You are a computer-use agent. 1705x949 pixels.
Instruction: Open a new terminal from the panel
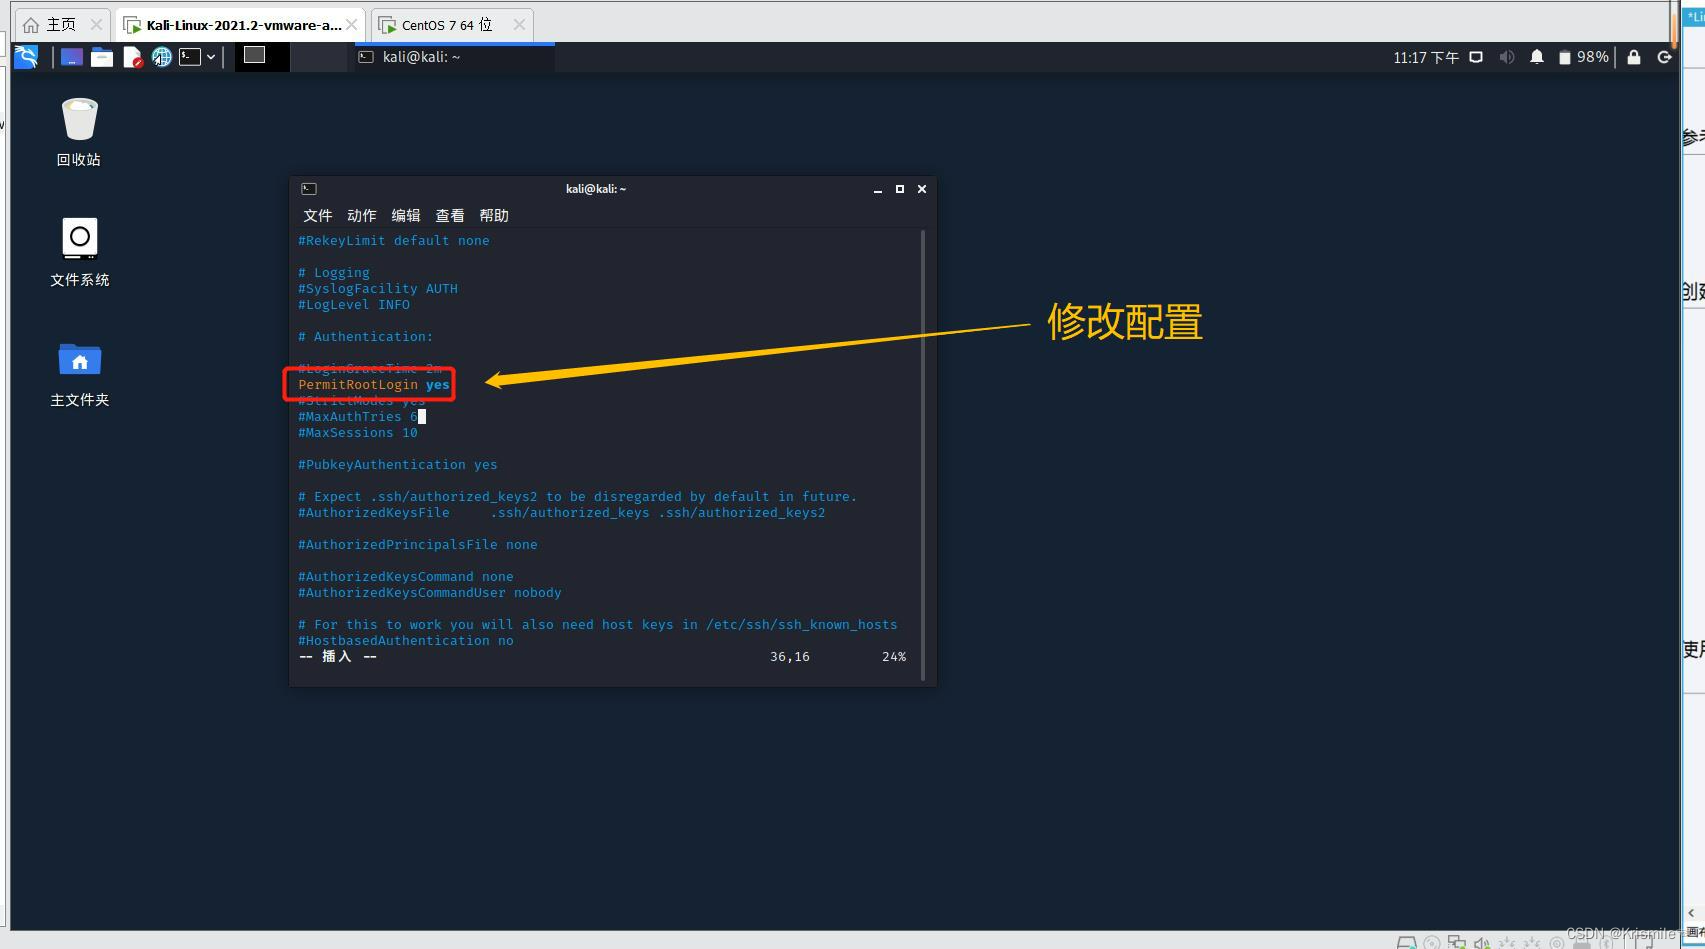(x=190, y=57)
